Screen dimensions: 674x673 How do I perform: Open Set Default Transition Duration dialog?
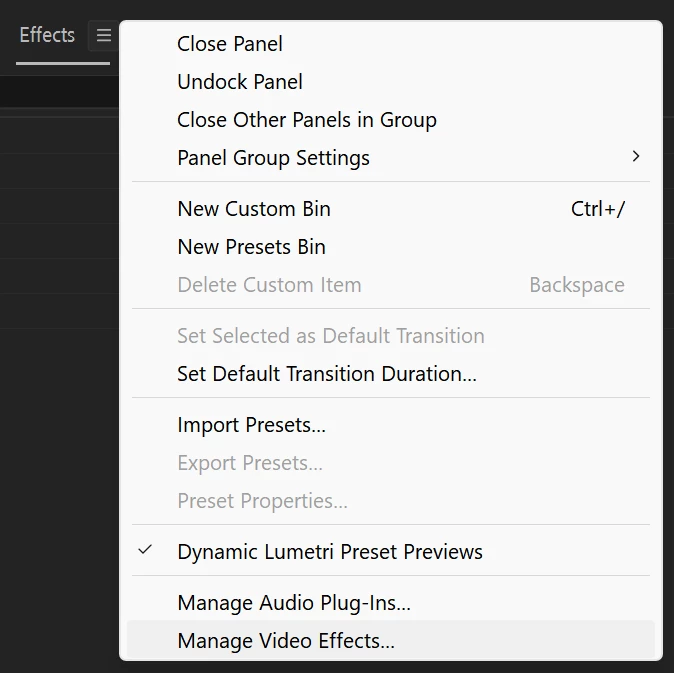(327, 374)
